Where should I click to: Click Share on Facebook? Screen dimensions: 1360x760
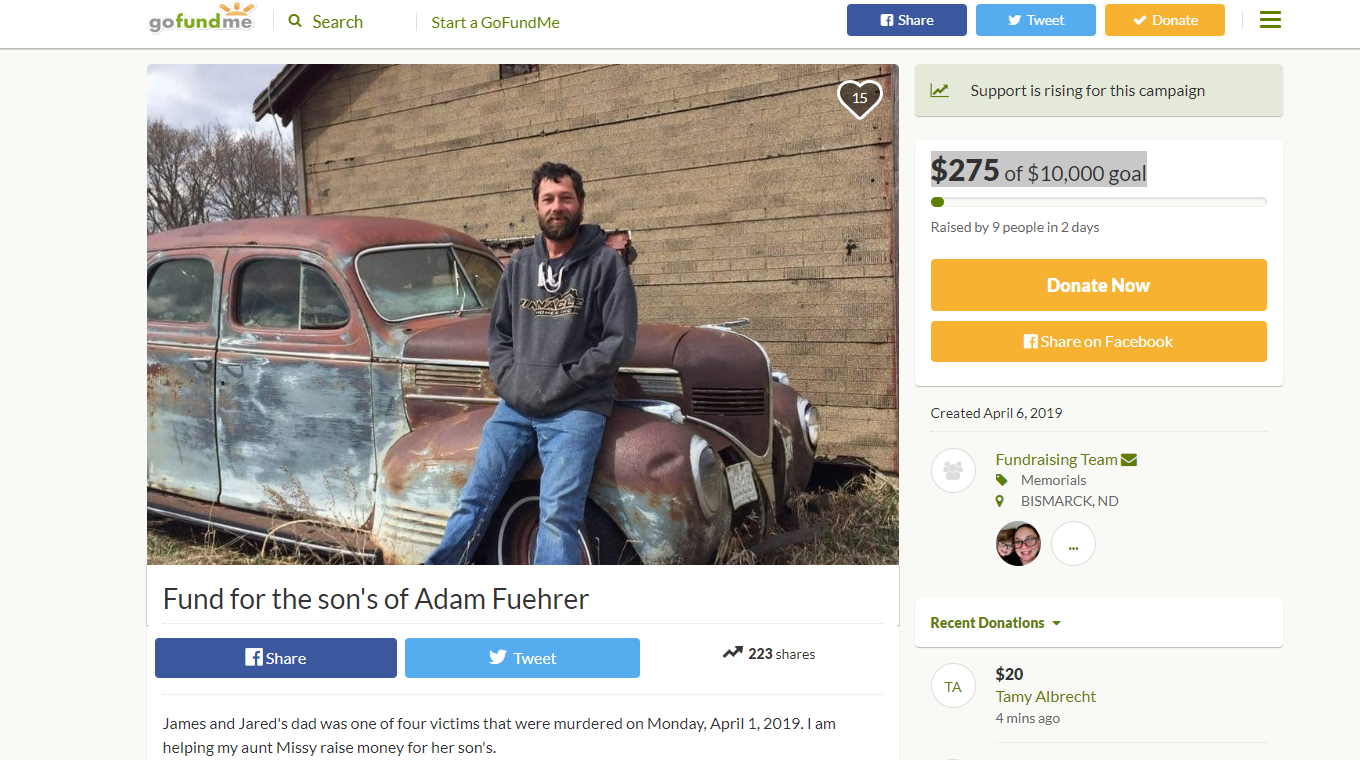click(1098, 341)
